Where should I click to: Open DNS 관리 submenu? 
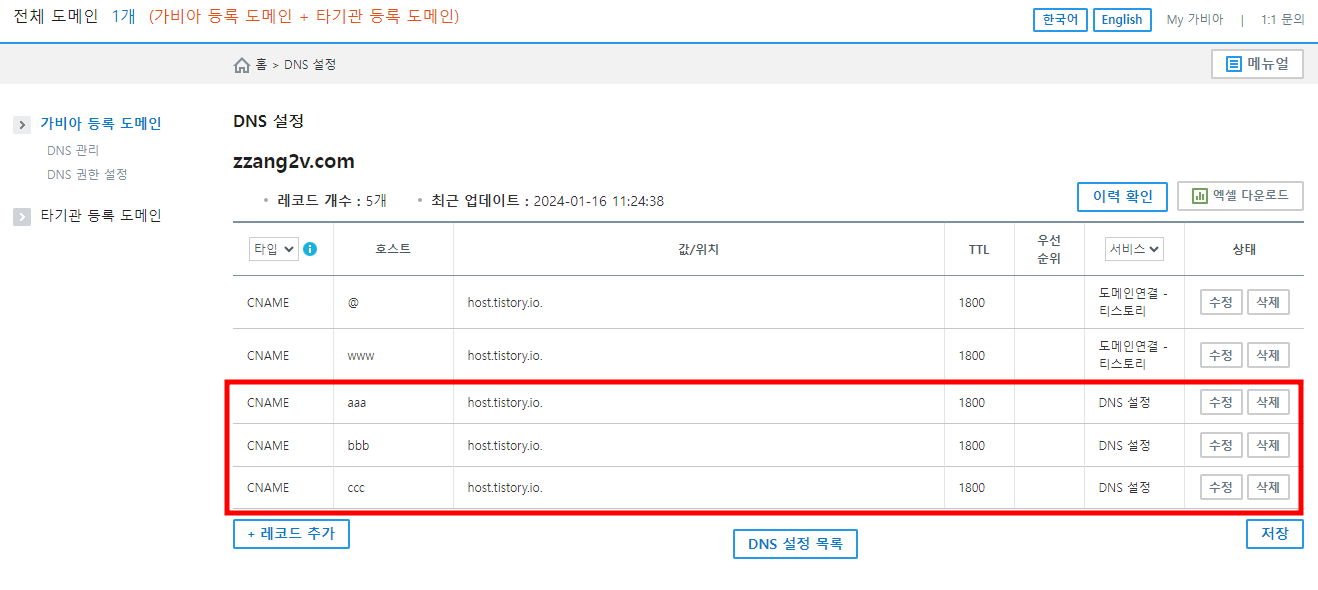[73, 150]
